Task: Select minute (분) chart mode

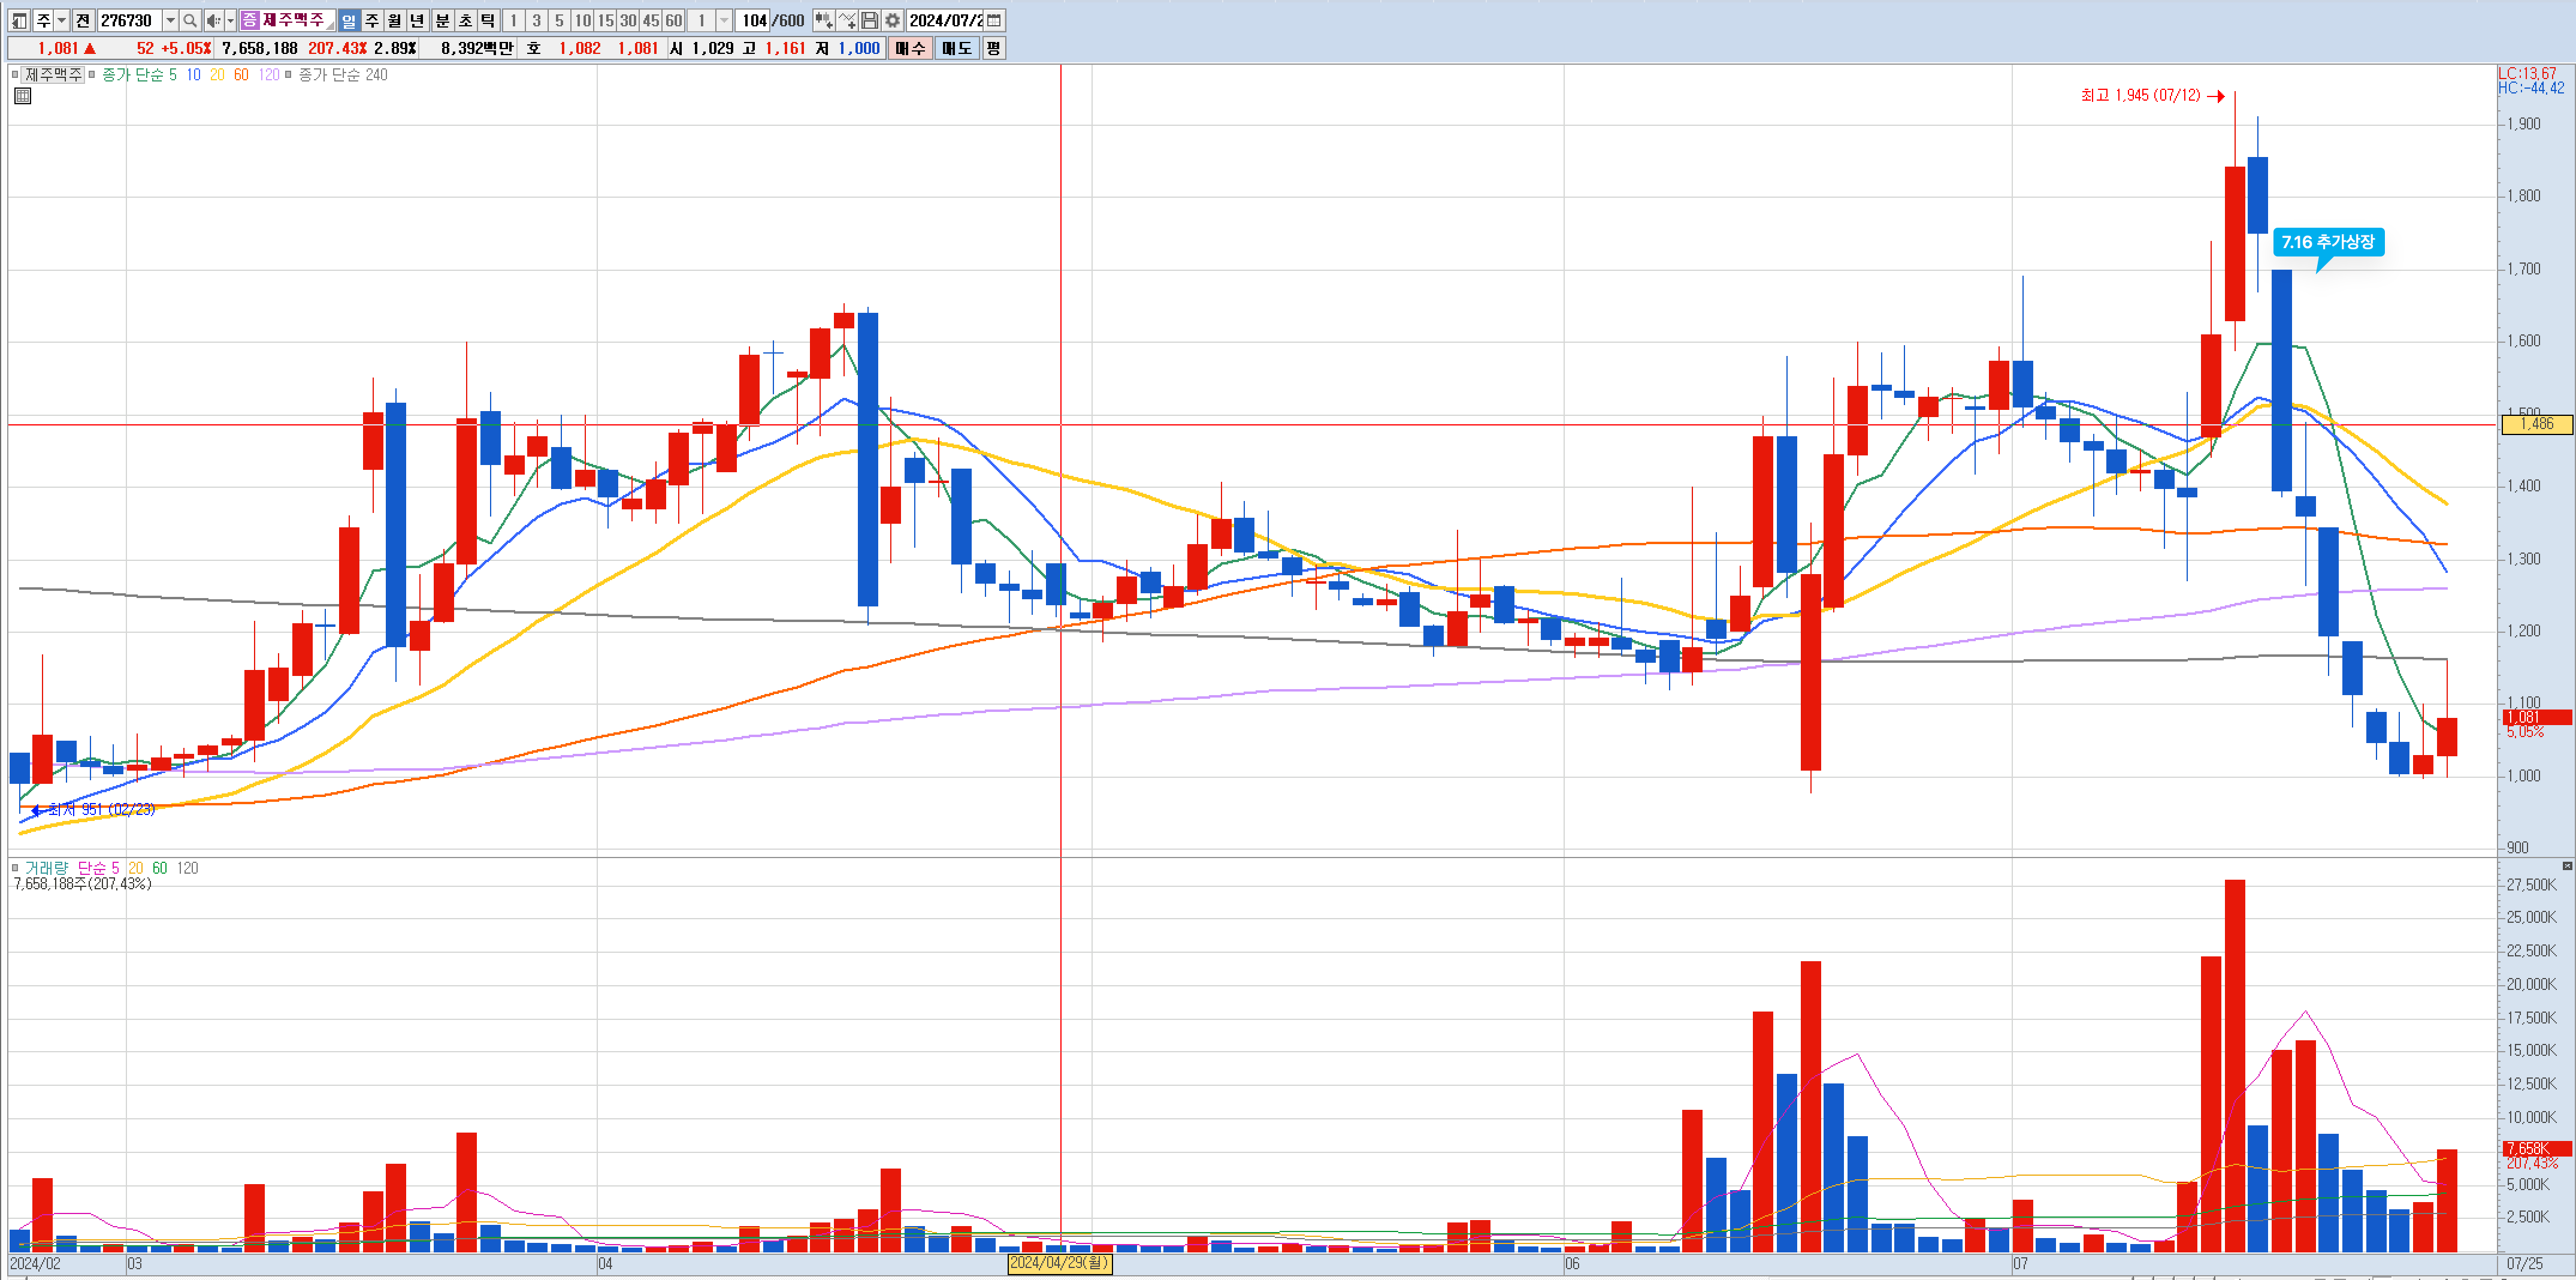Action: (x=442, y=20)
